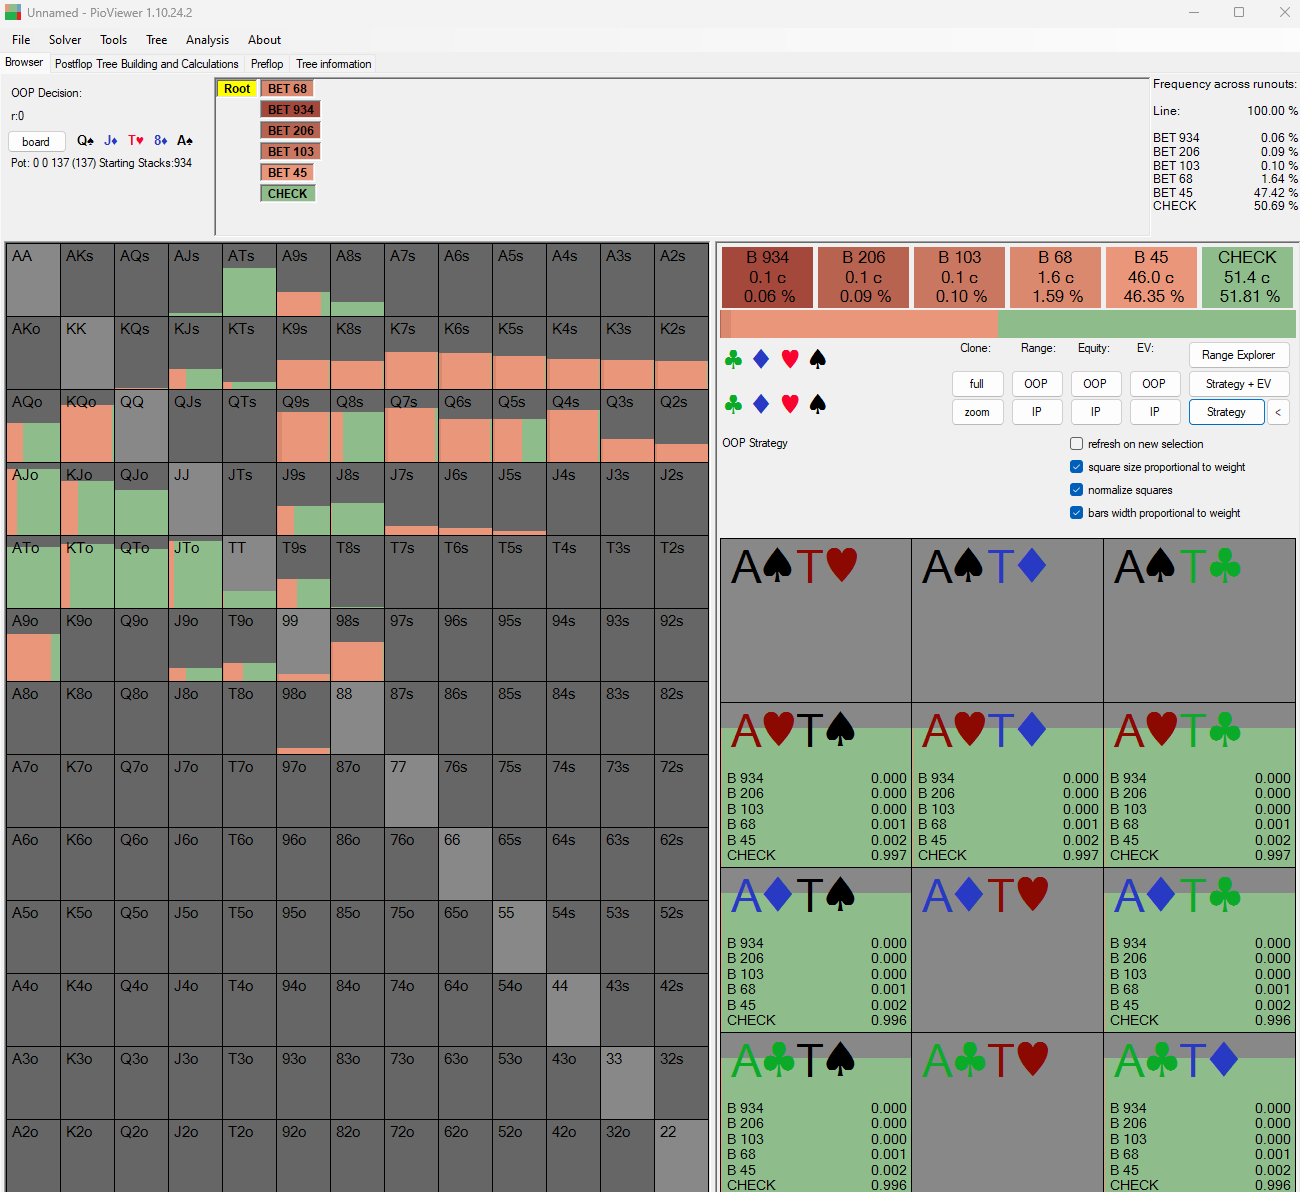Image resolution: width=1300 pixels, height=1192 pixels.
Task: Uncheck square size proportional to weight
Action: (1077, 467)
